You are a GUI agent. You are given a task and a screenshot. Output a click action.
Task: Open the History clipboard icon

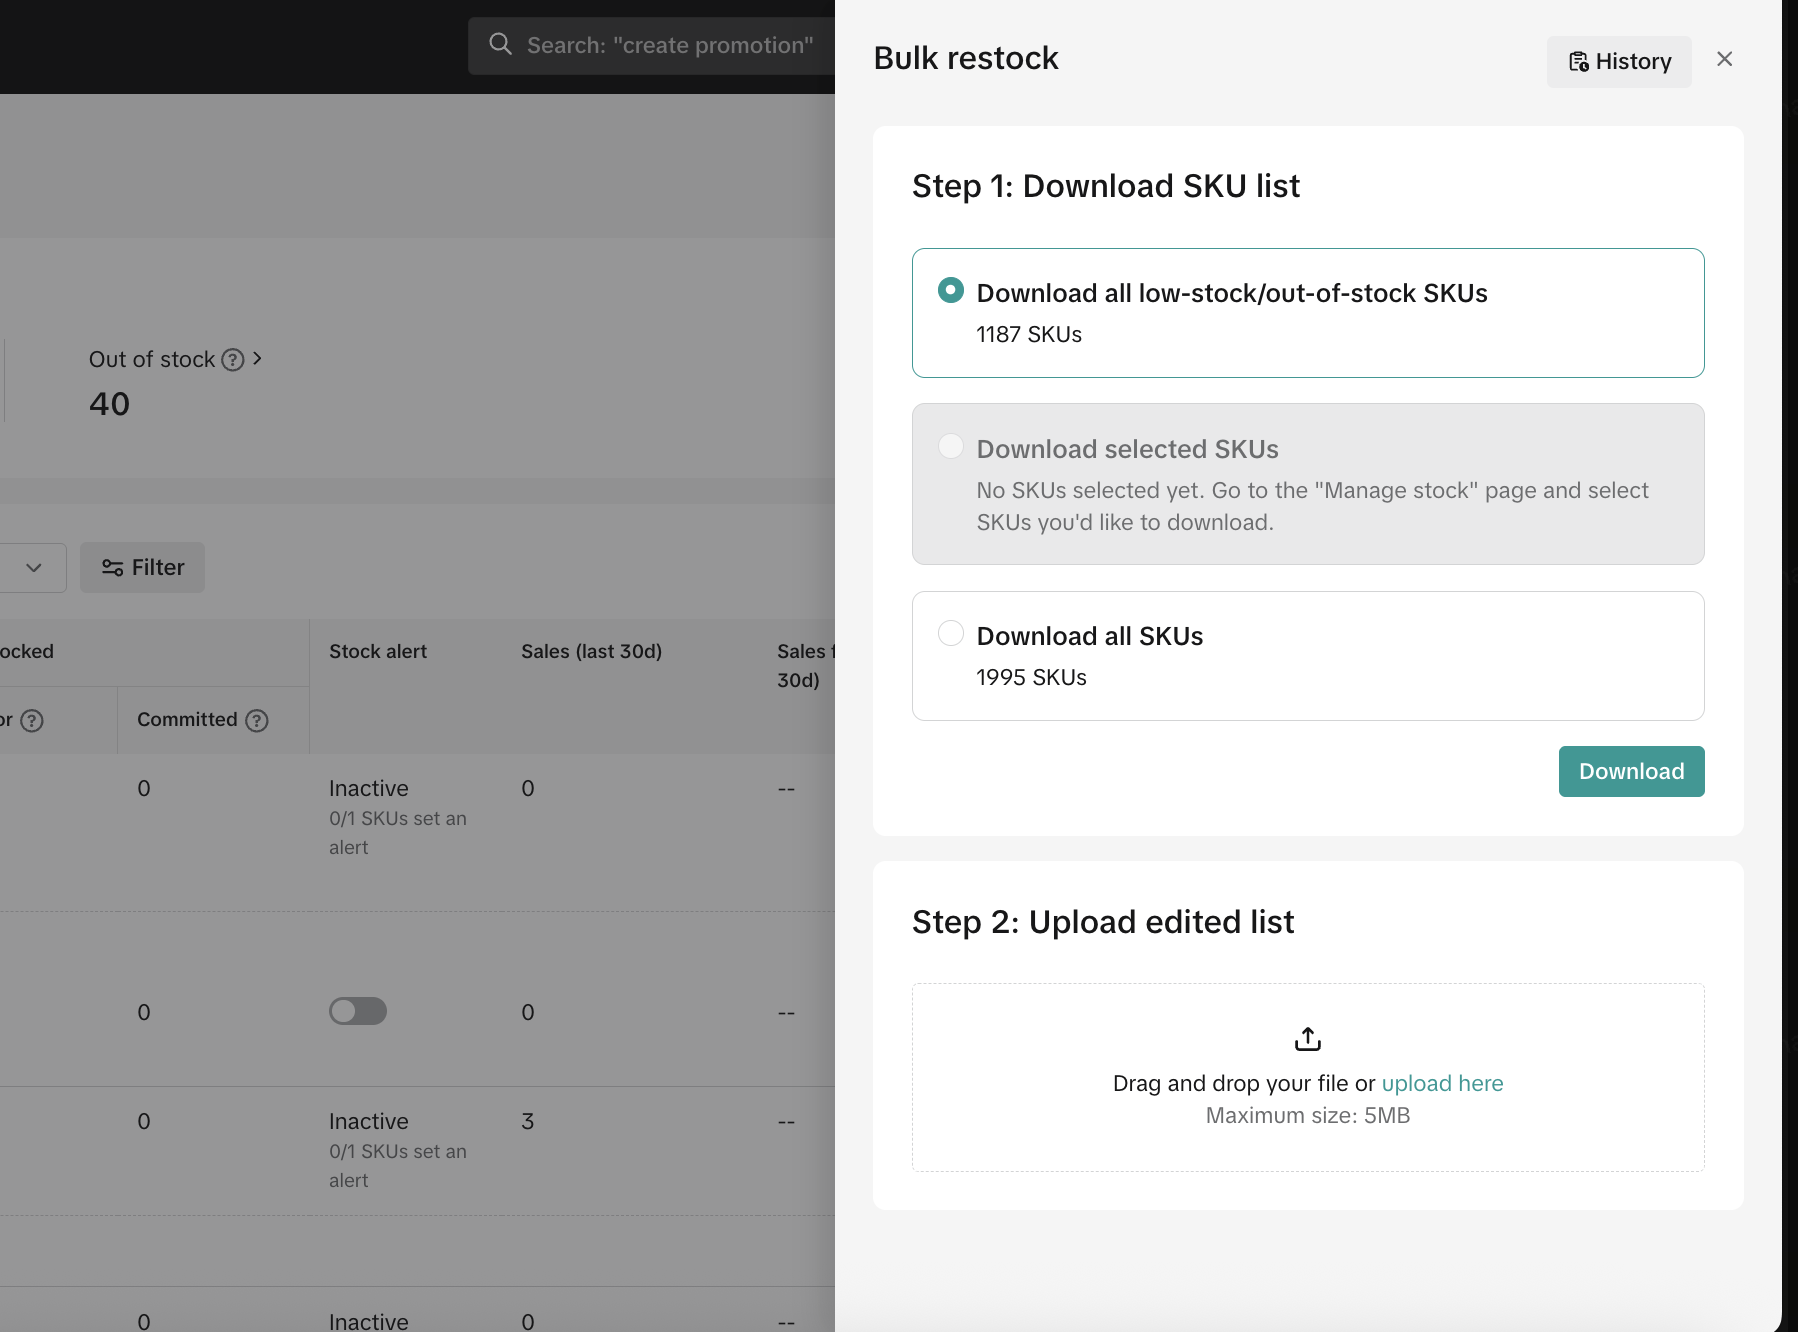coord(1578,62)
